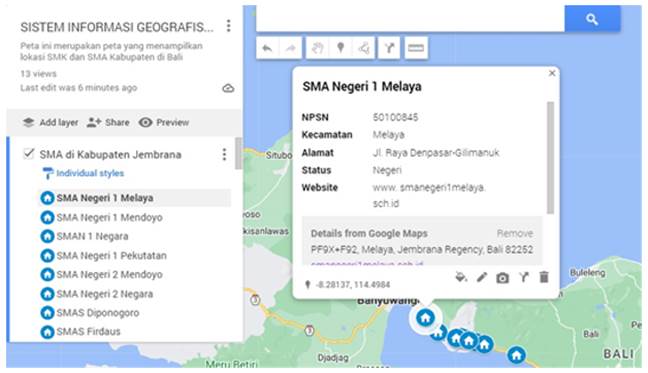This screenshot has height=373, width=648.
Task: Select the draw a line tool
Action: (364, 48)
